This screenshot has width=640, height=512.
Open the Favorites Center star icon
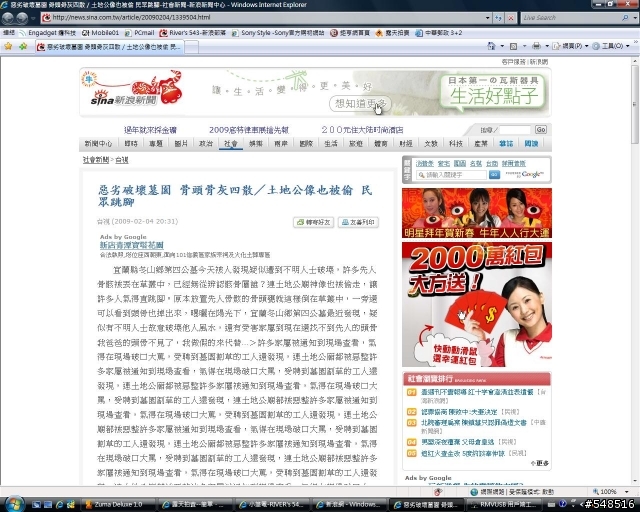[x=8, y=46]
